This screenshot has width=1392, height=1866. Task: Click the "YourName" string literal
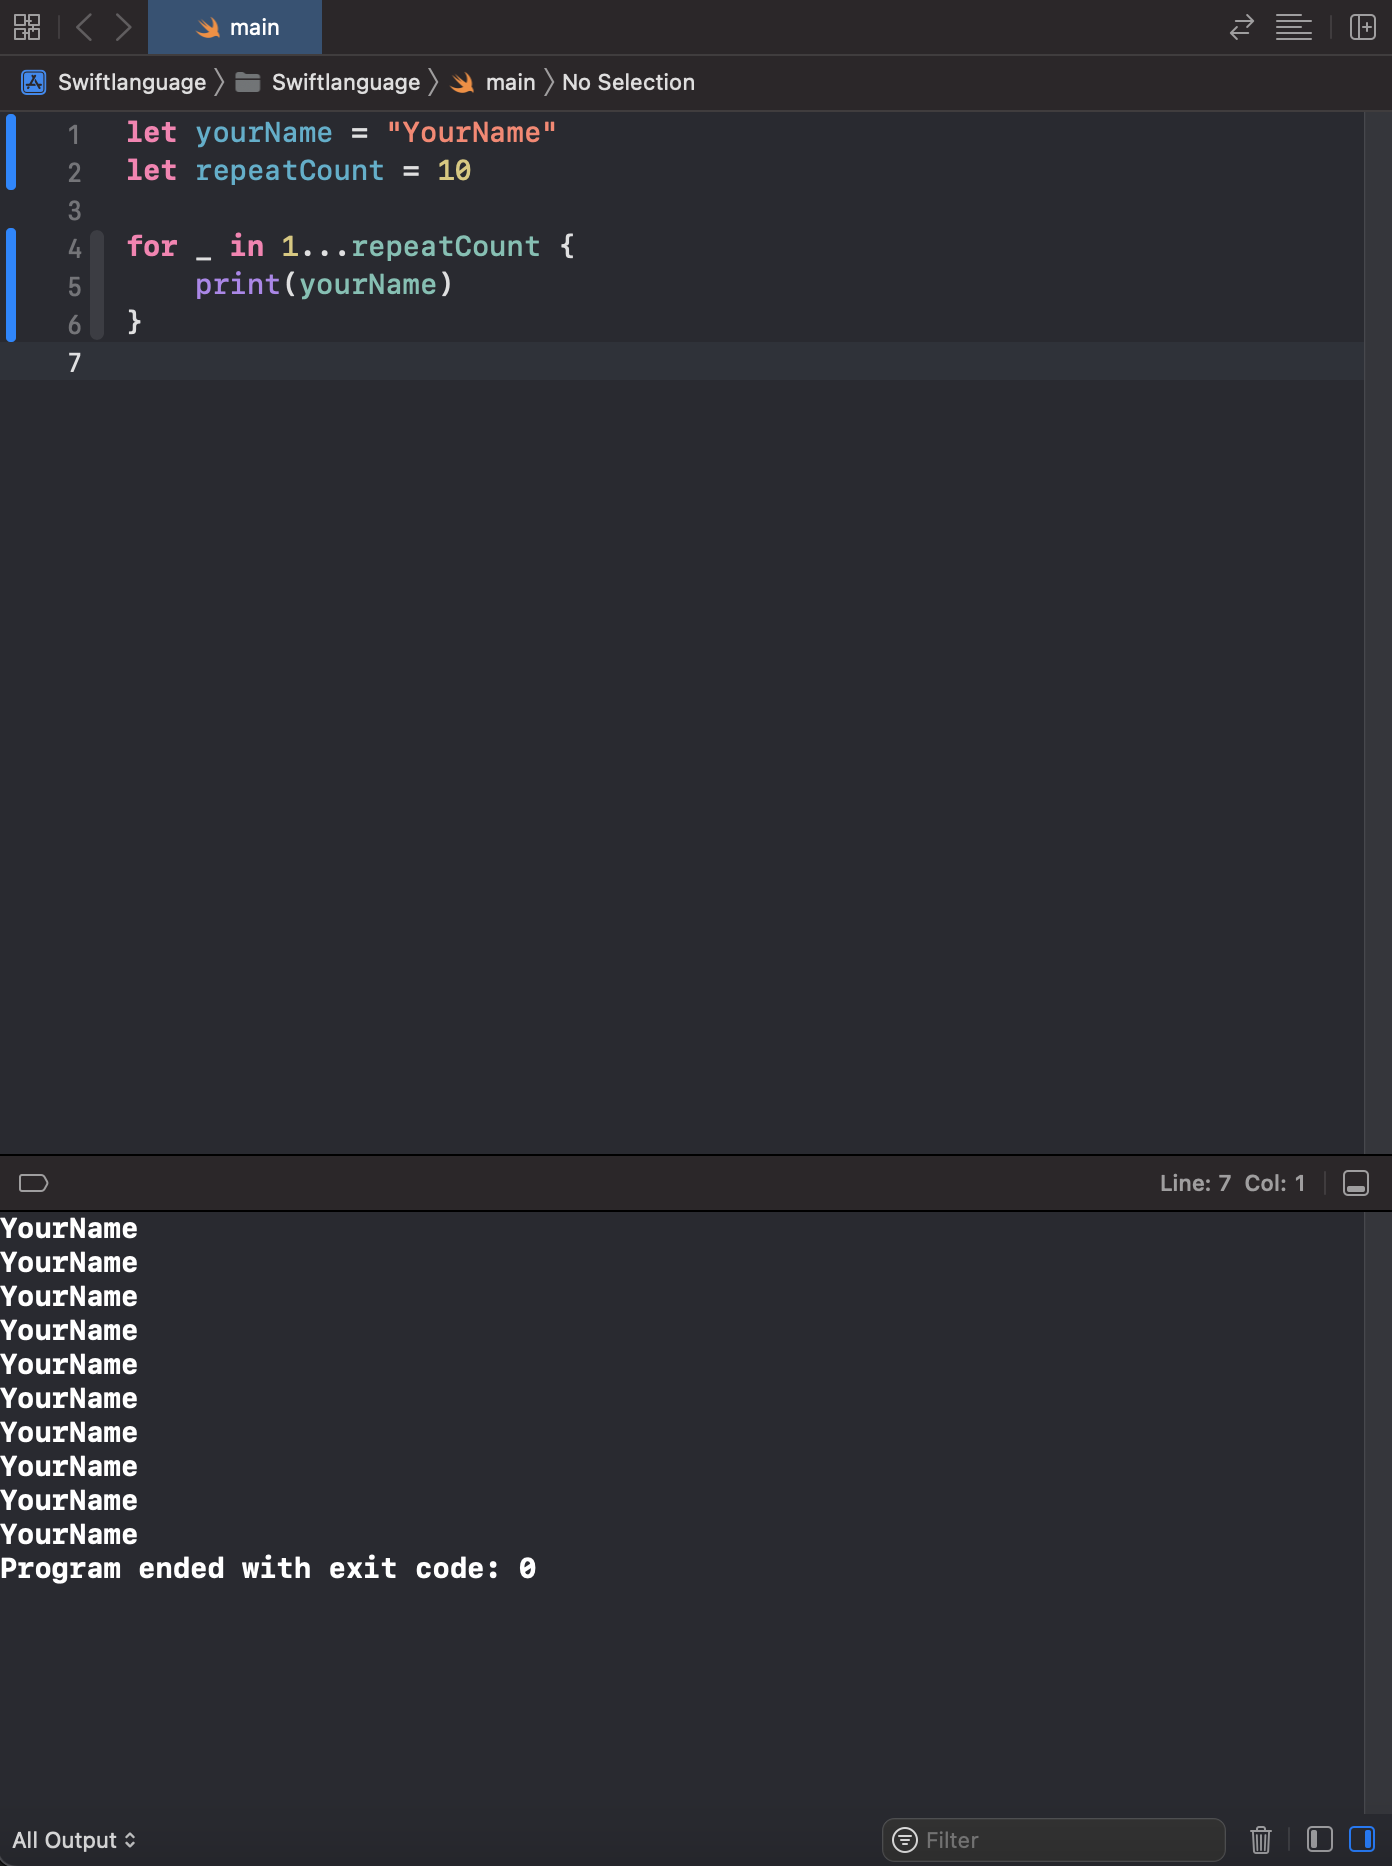pyautogui.click(x=471, y=132)
